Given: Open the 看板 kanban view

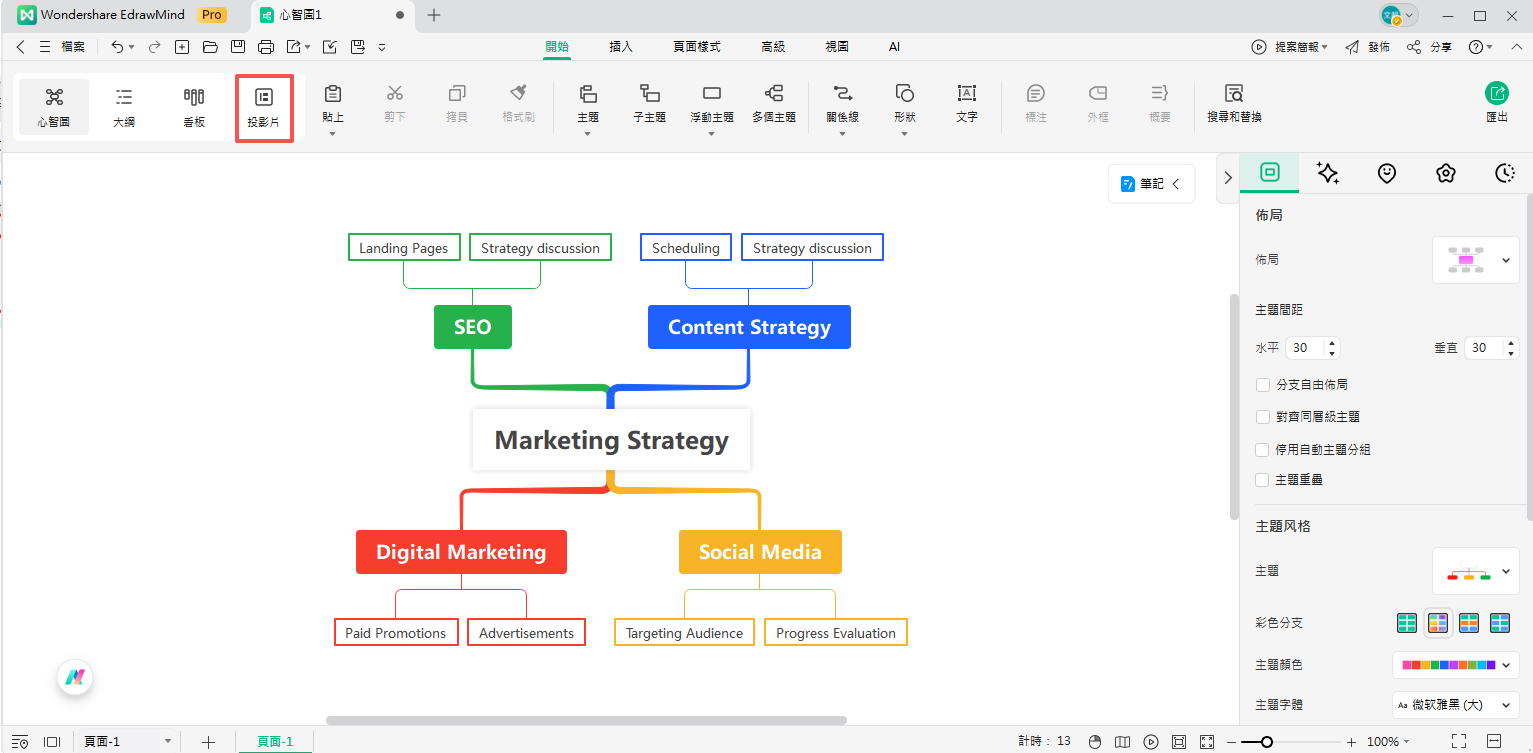Looking at the screenshot, I should tap(194, 107).
